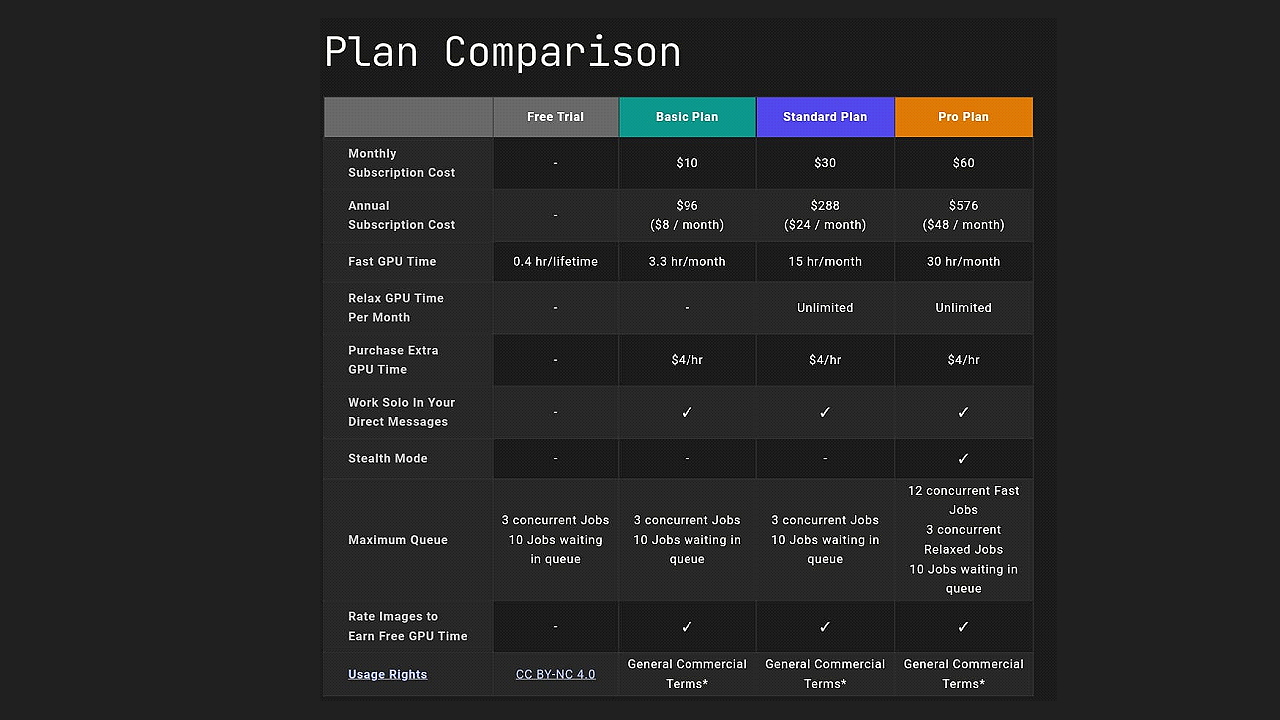Click the 12 concurrent Fast Jobs cell
This screenshot has width=1280, height=720.
click(963, 540)
